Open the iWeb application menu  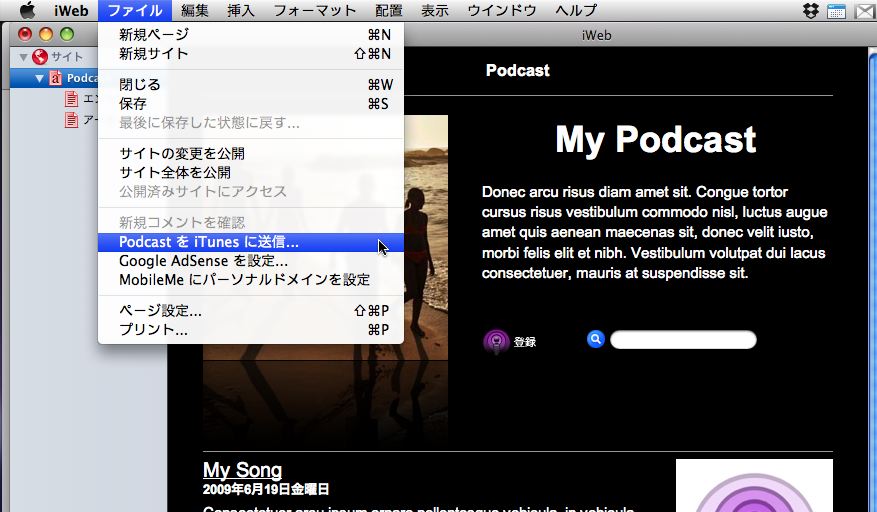71,11
